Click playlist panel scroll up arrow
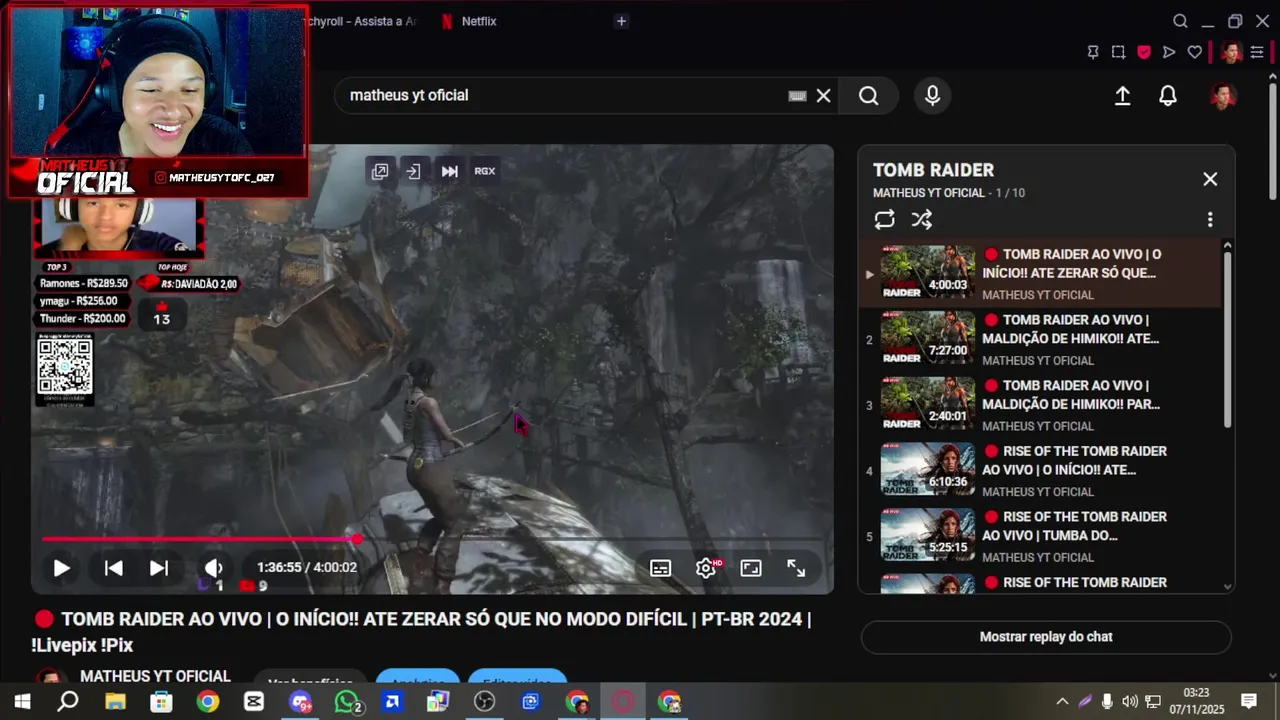 (x=1227, y=246)
